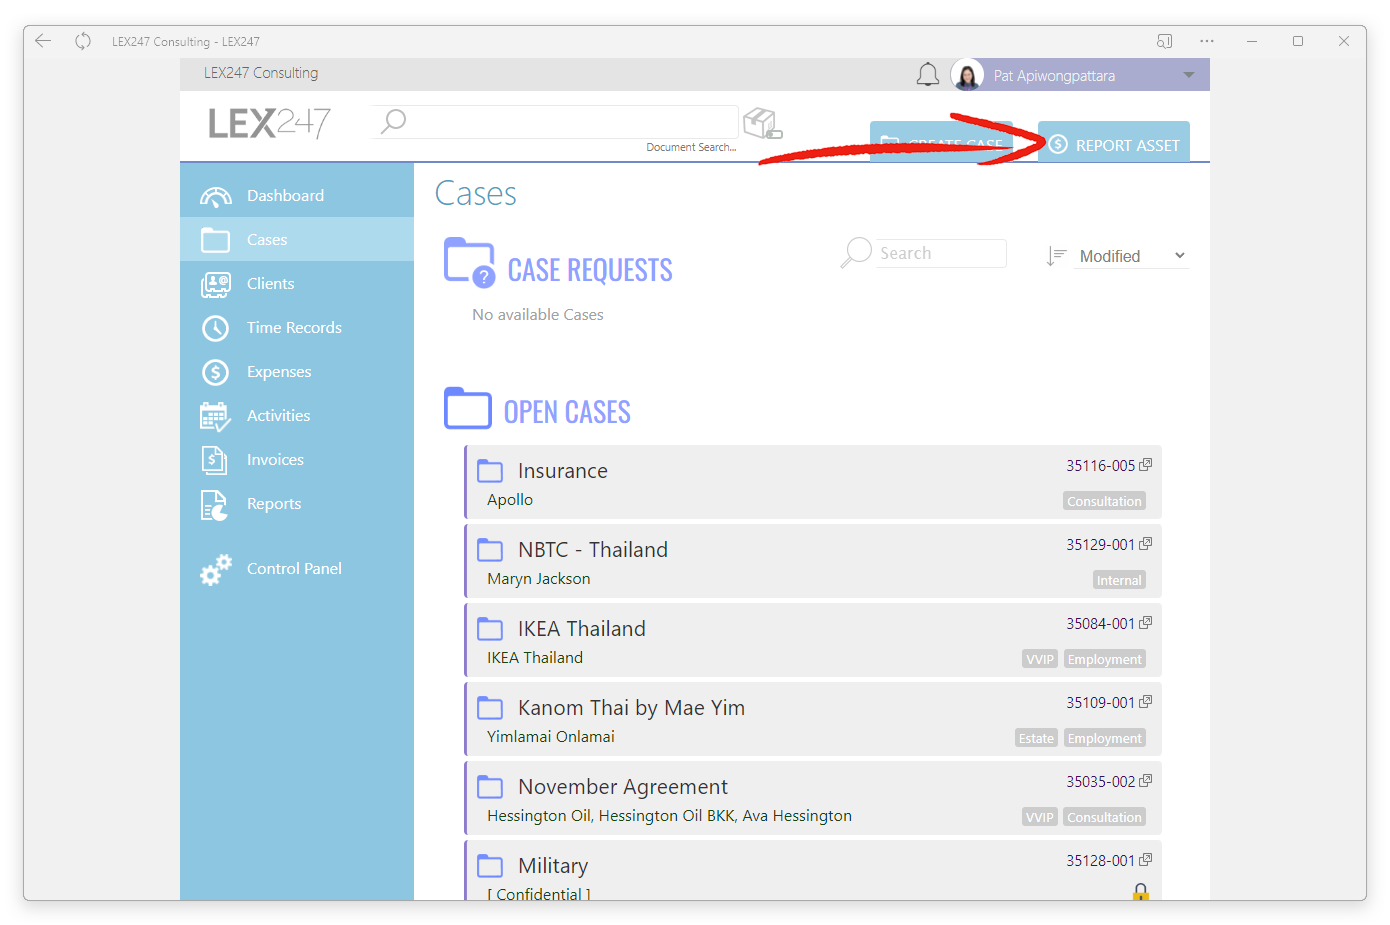1390x925 pixels.
Task: Go back using the title bar arrow
Action: [x=43, y=41]
